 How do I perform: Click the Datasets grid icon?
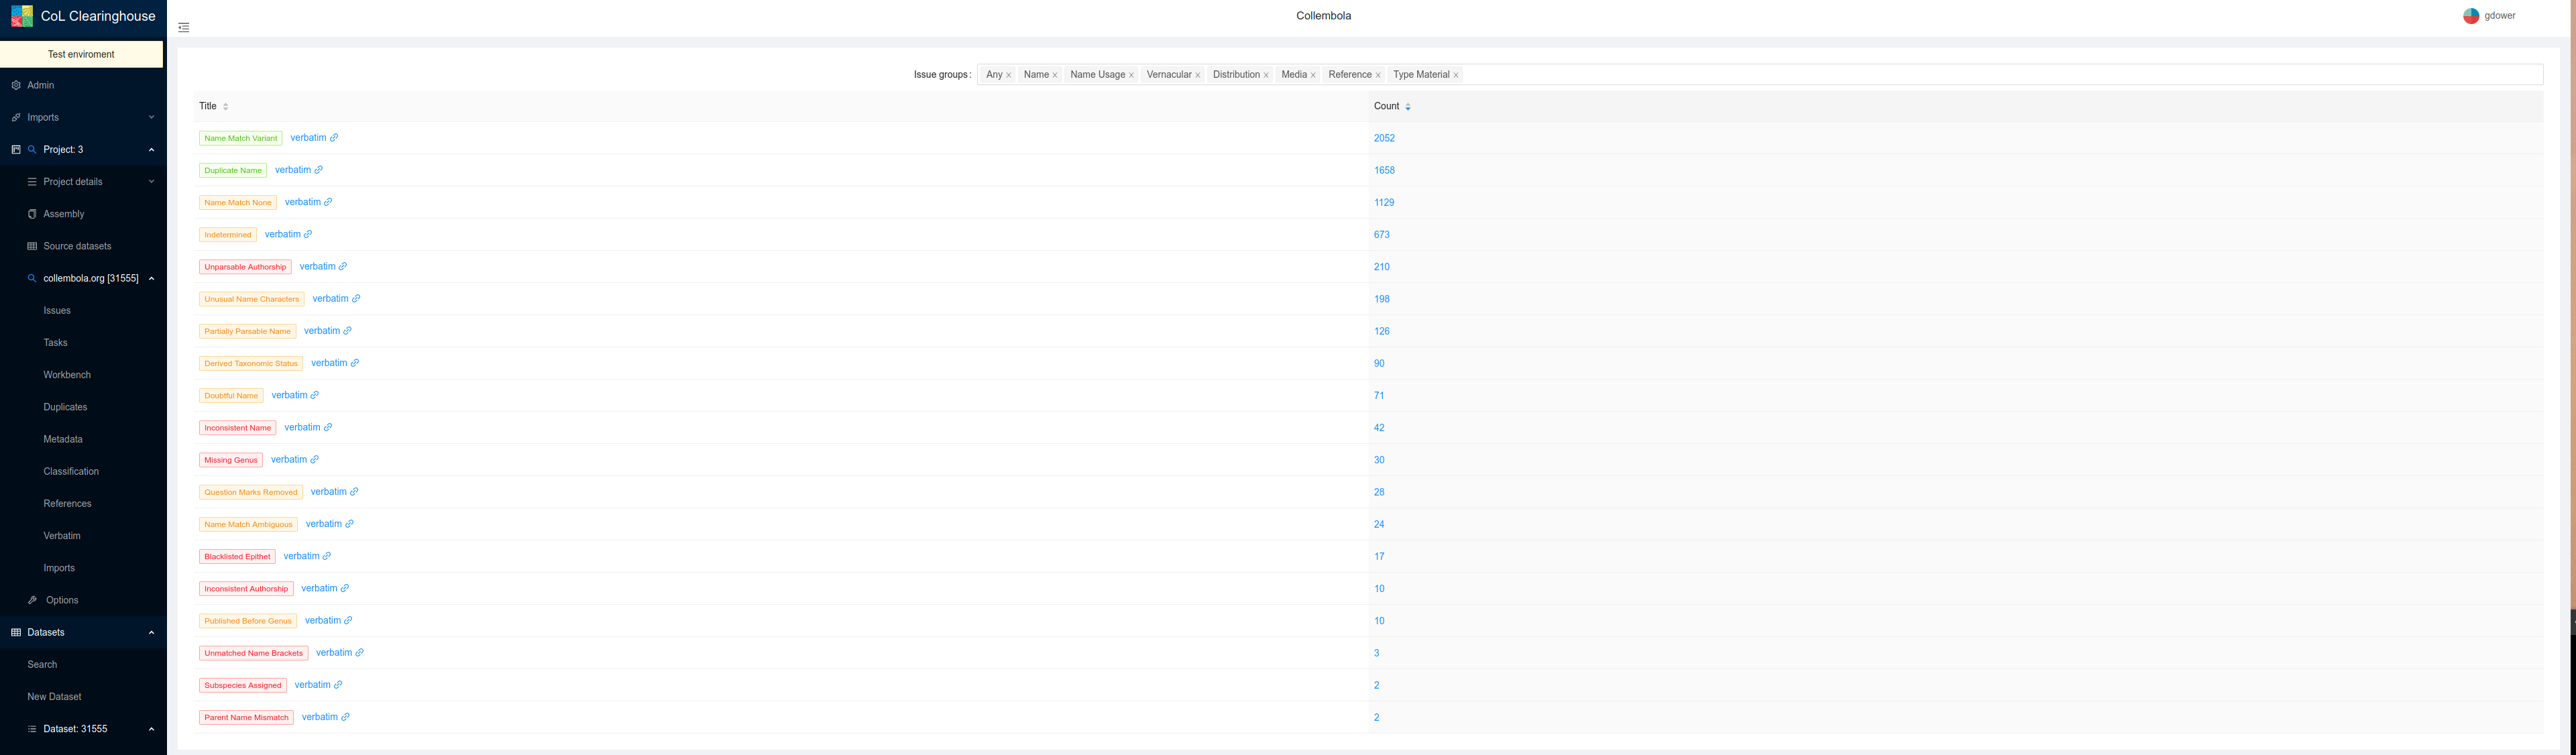coord(16,631)
